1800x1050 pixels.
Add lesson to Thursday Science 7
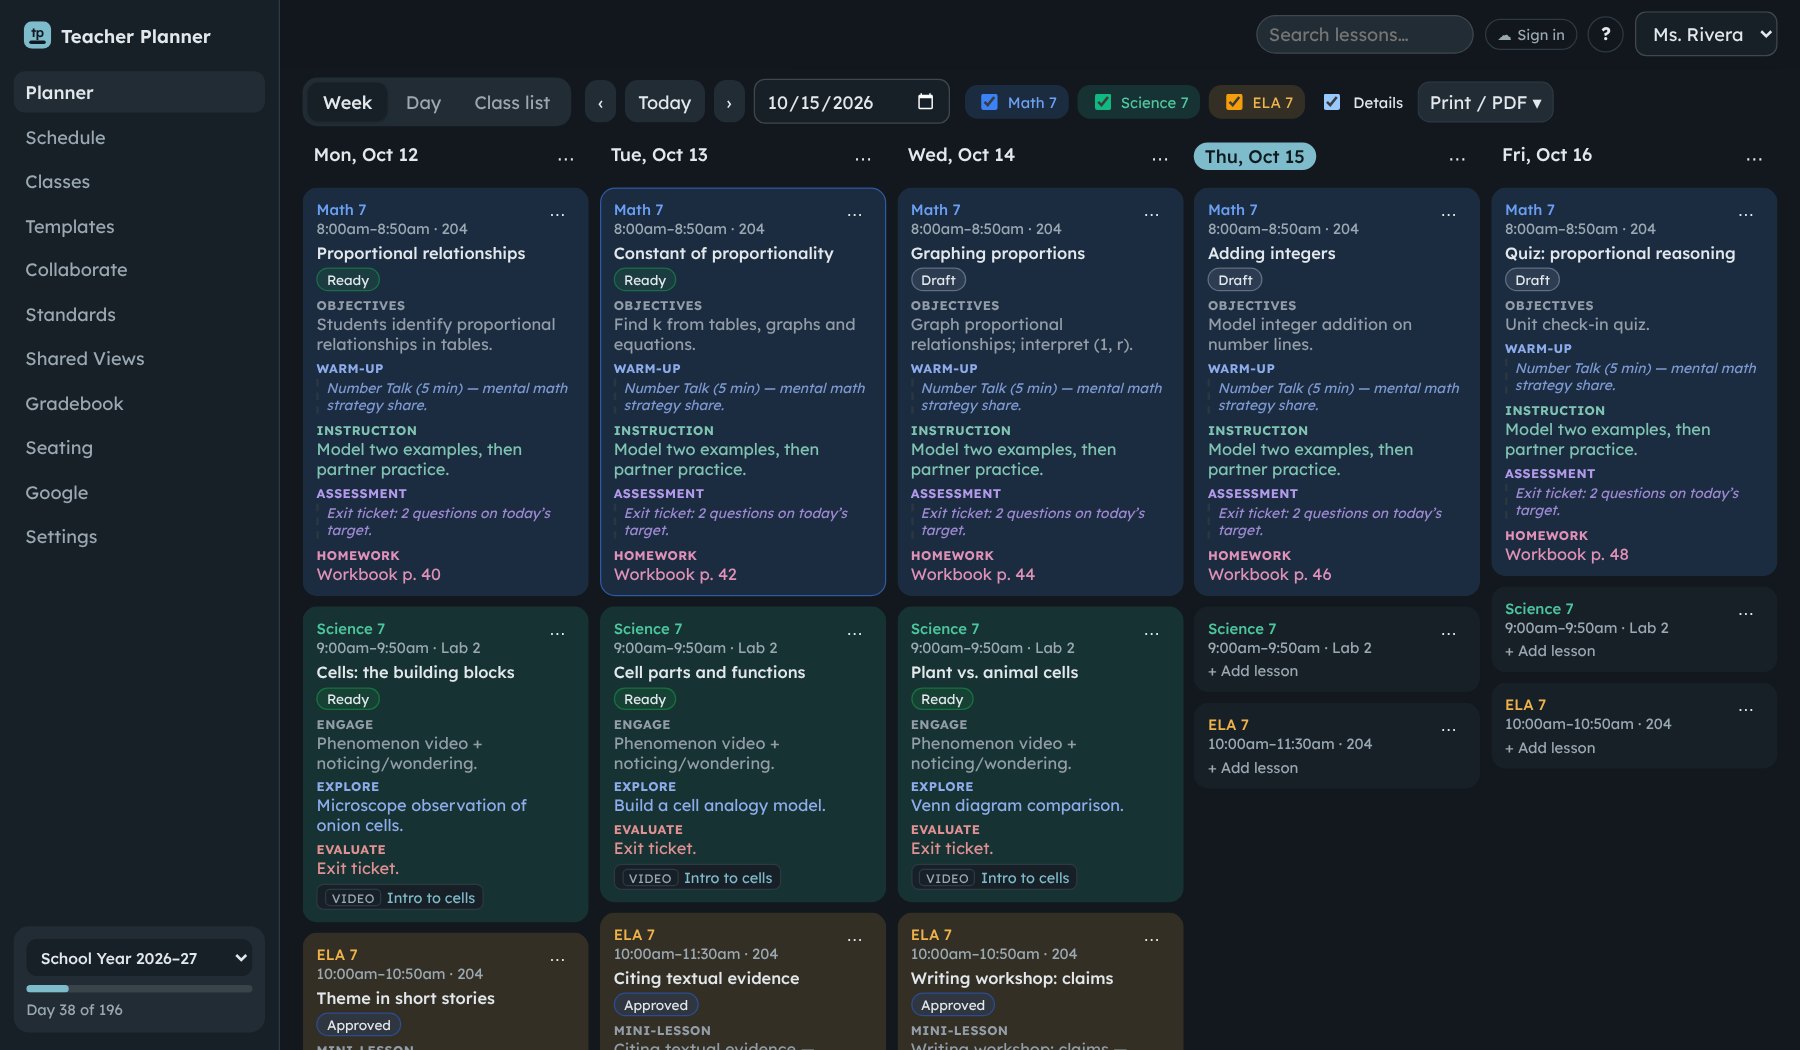pos(1253,671)
